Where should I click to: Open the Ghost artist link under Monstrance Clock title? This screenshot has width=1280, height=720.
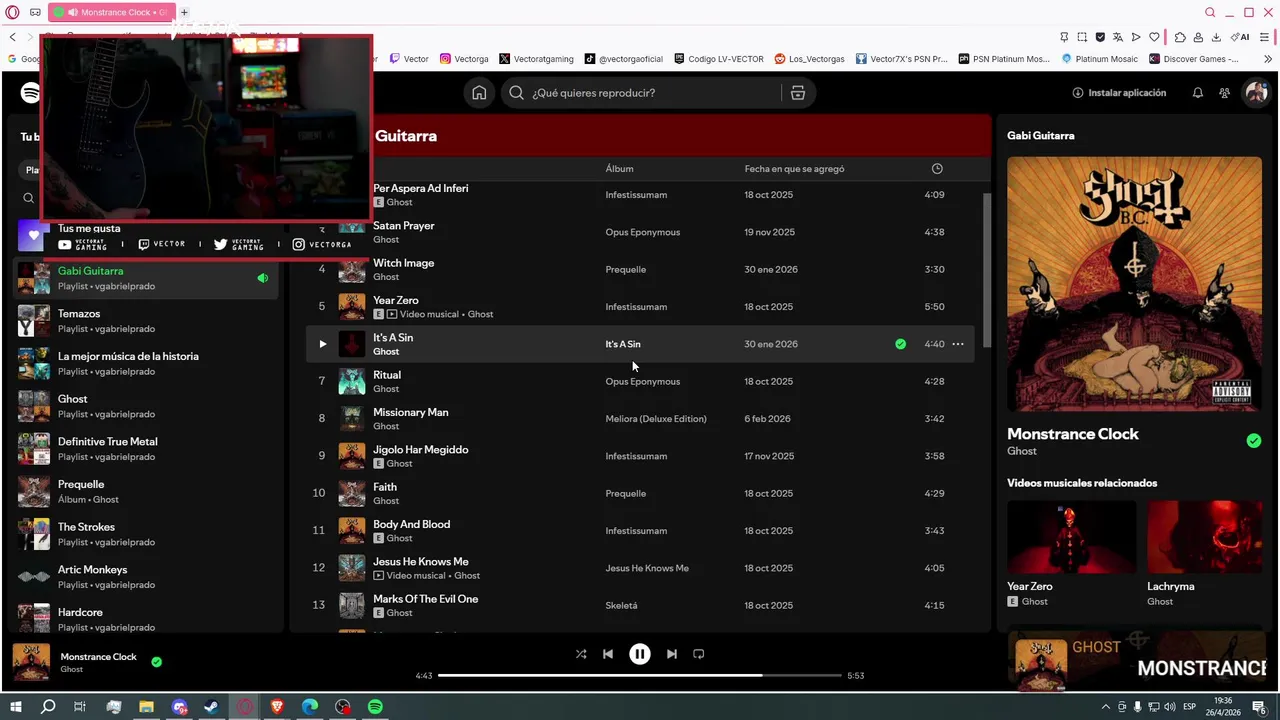(x=1022, y=451)
